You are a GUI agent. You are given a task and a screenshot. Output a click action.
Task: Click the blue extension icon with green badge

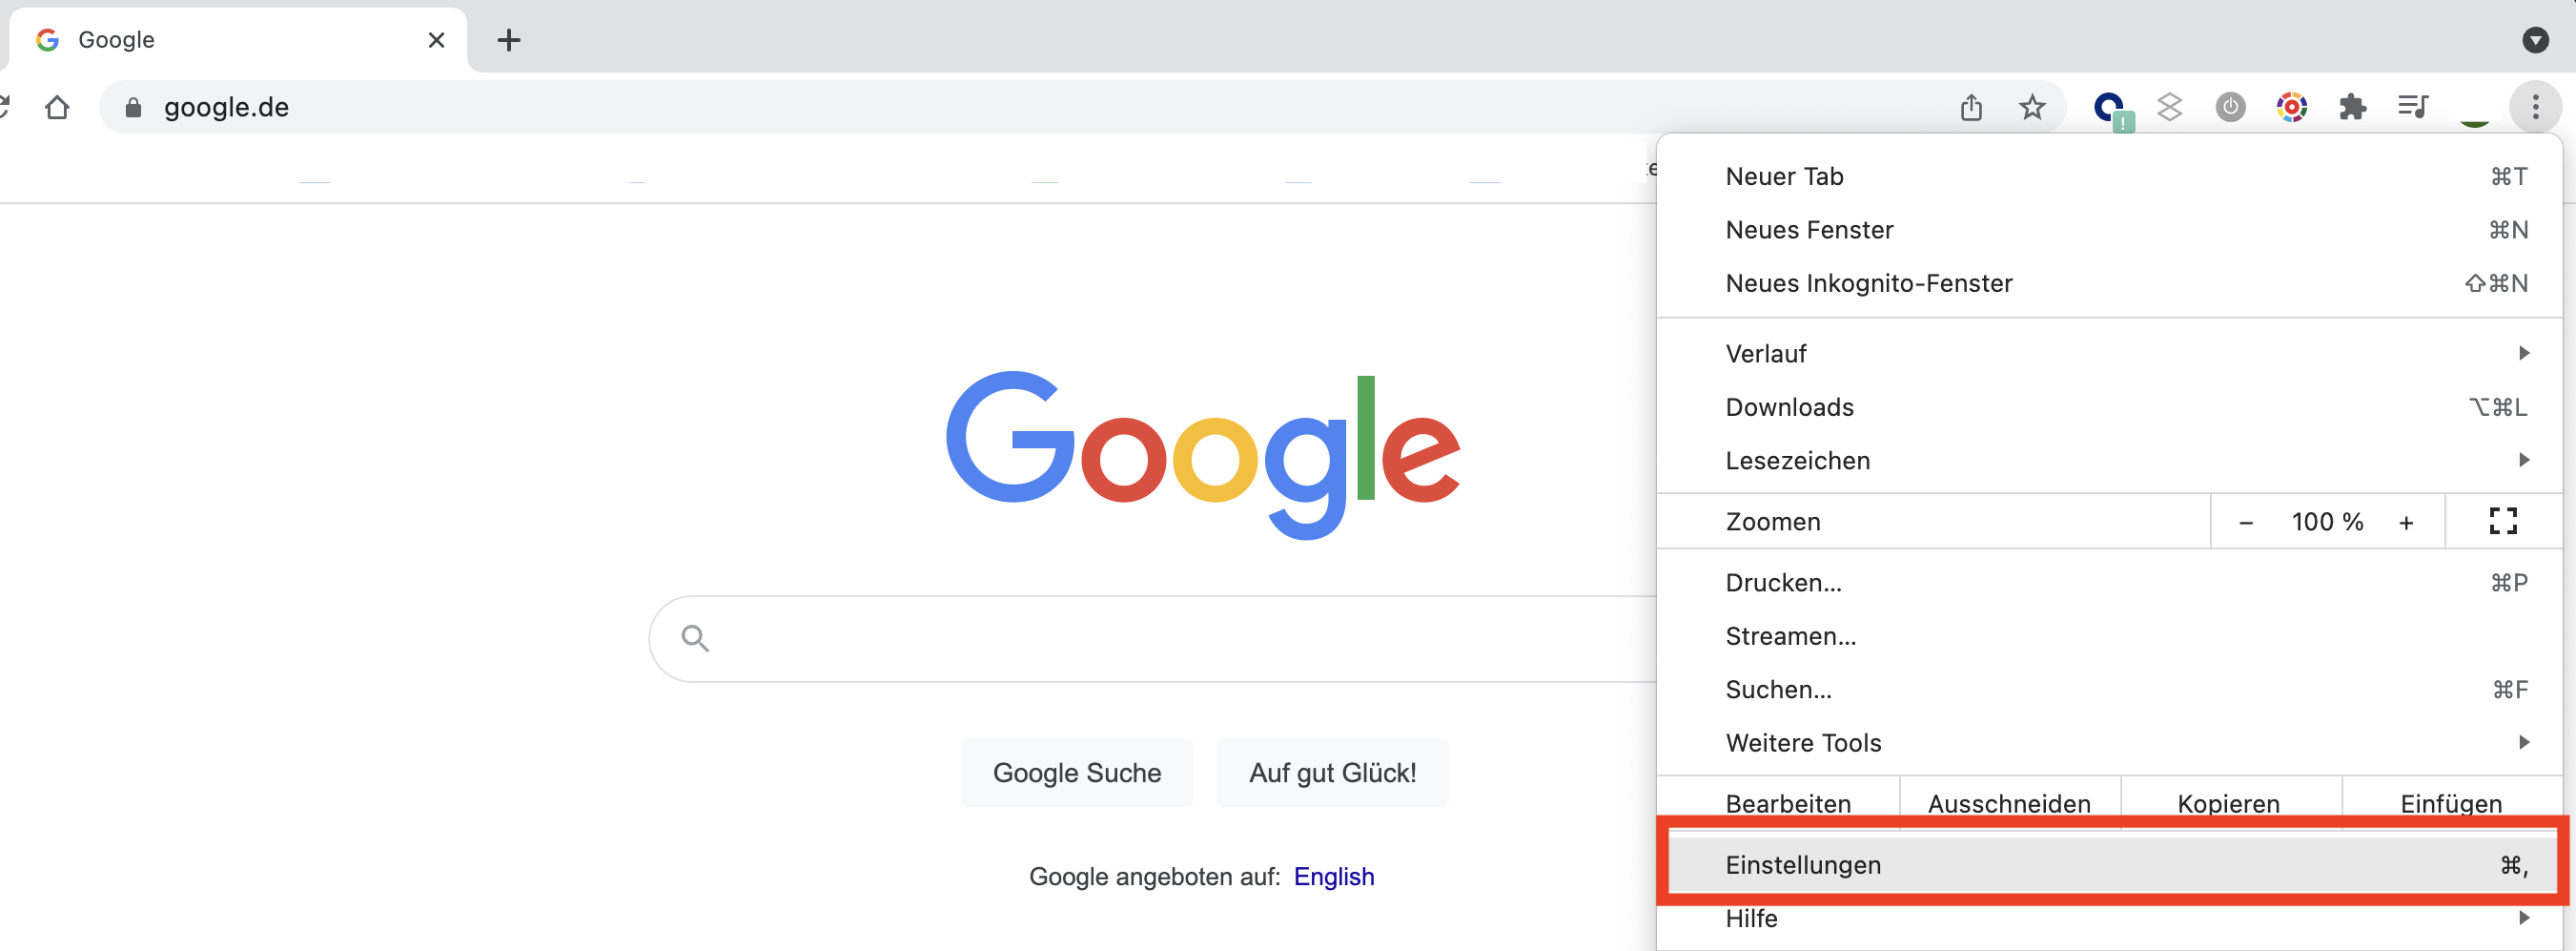(2112, 110)
